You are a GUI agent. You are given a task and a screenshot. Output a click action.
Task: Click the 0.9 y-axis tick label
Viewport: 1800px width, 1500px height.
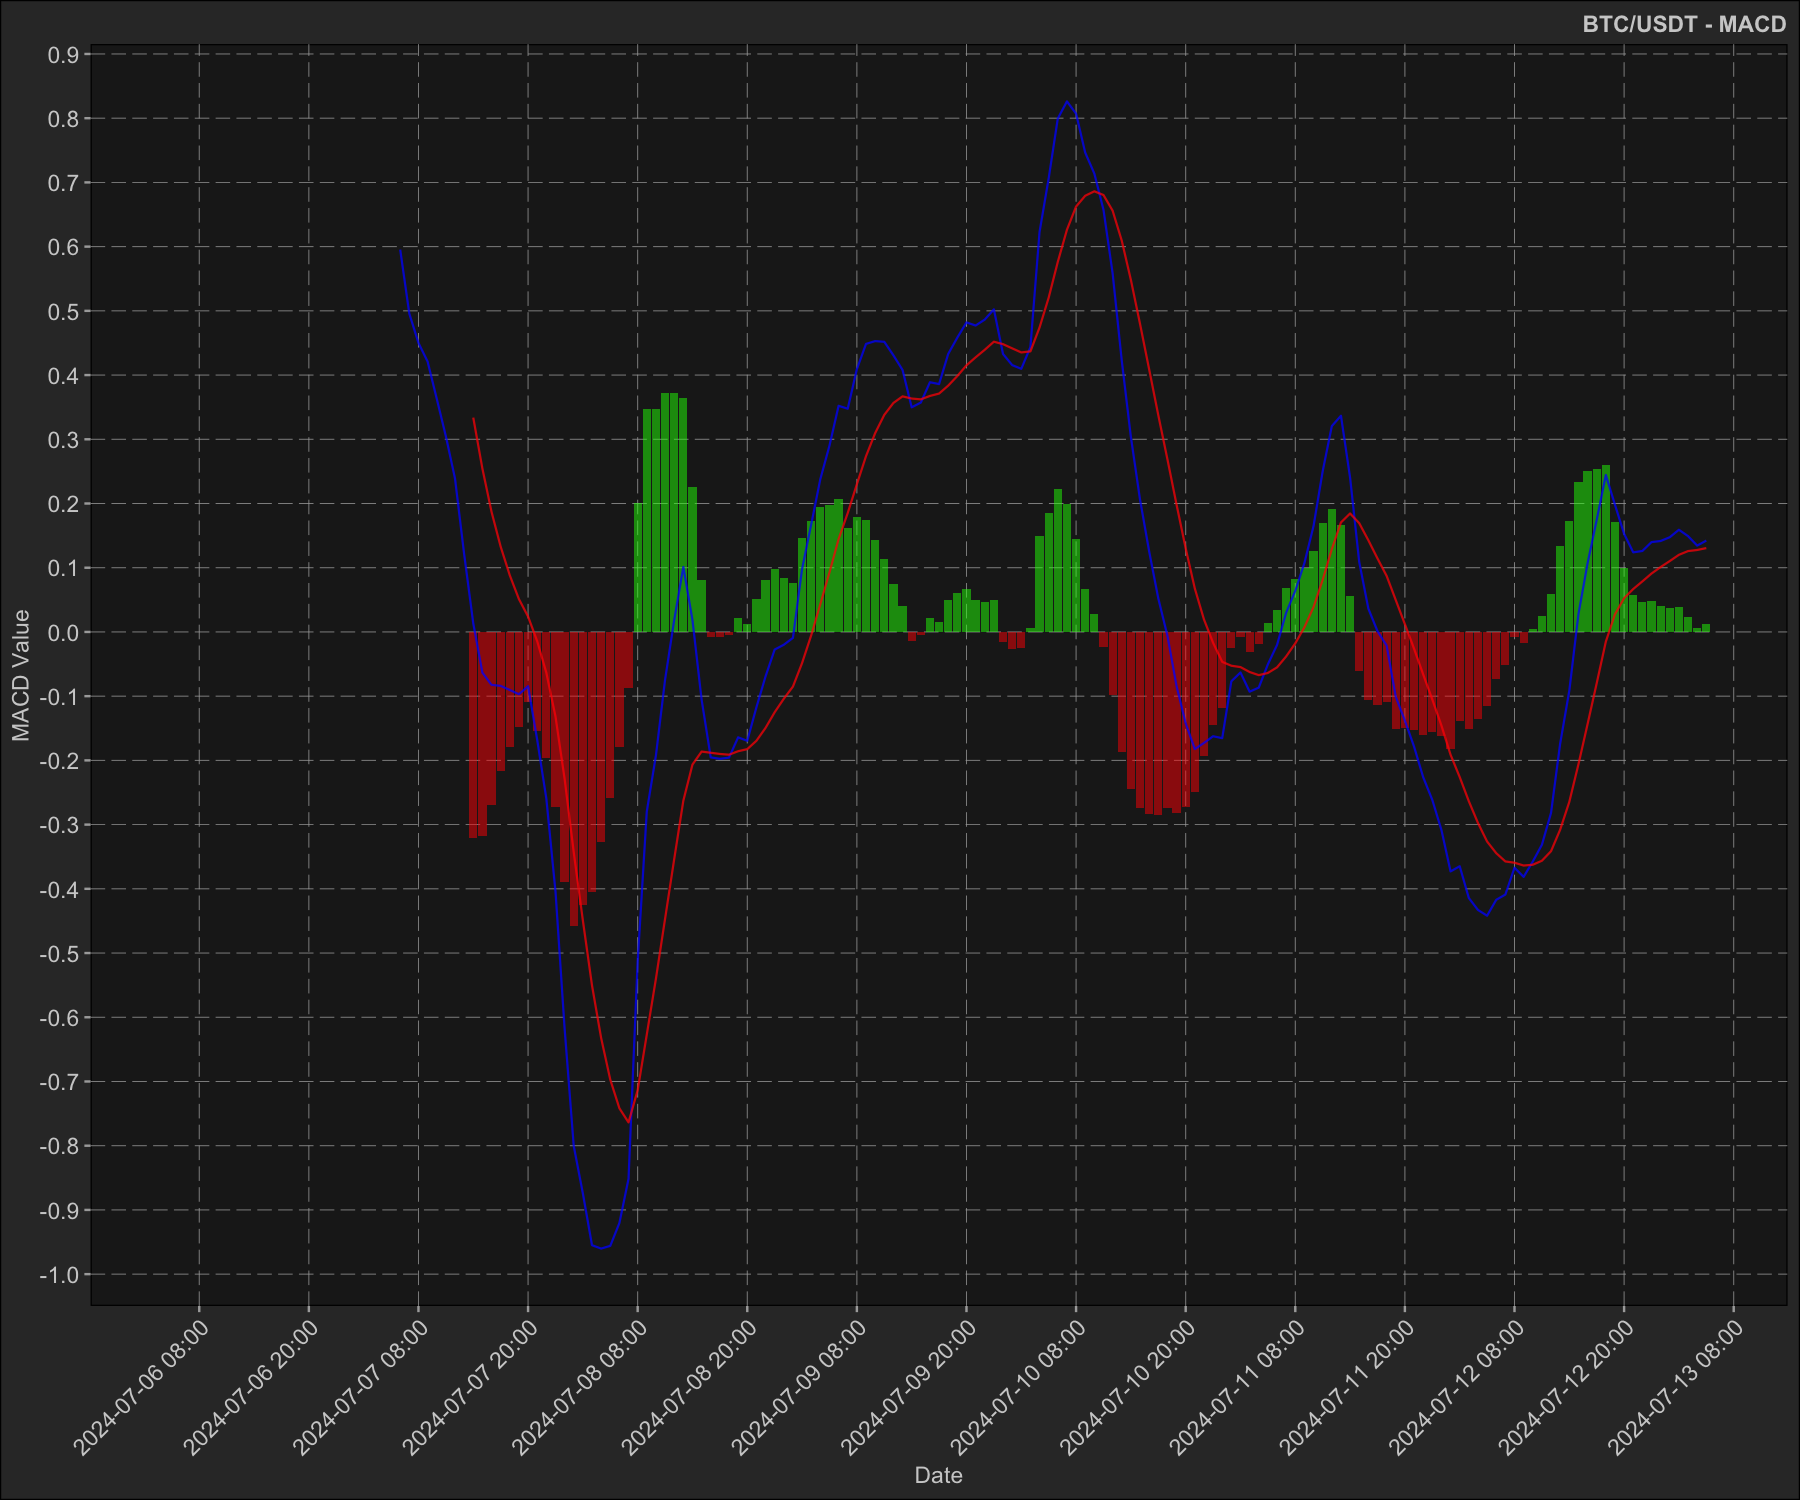tap(63, 55)
